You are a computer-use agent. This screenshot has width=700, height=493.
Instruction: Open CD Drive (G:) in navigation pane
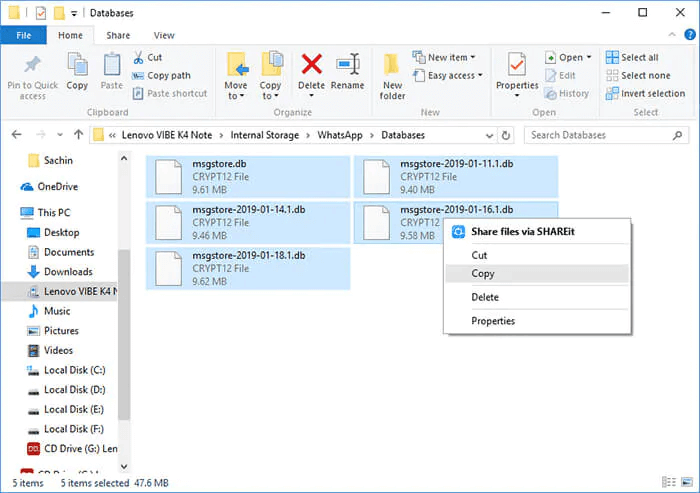(x=72, y=448)
